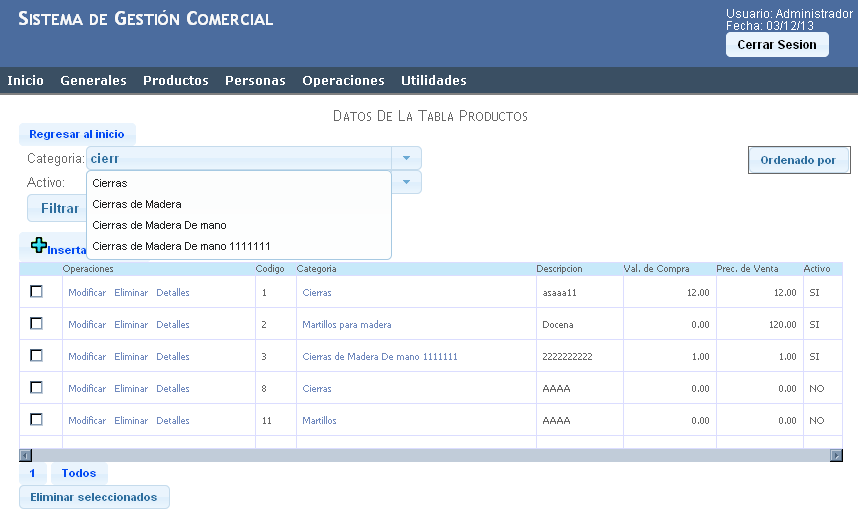This screenshot has width=858, height=525.
Task: Open 'Cierras' category link in row code 8
Action: point(317,389)
